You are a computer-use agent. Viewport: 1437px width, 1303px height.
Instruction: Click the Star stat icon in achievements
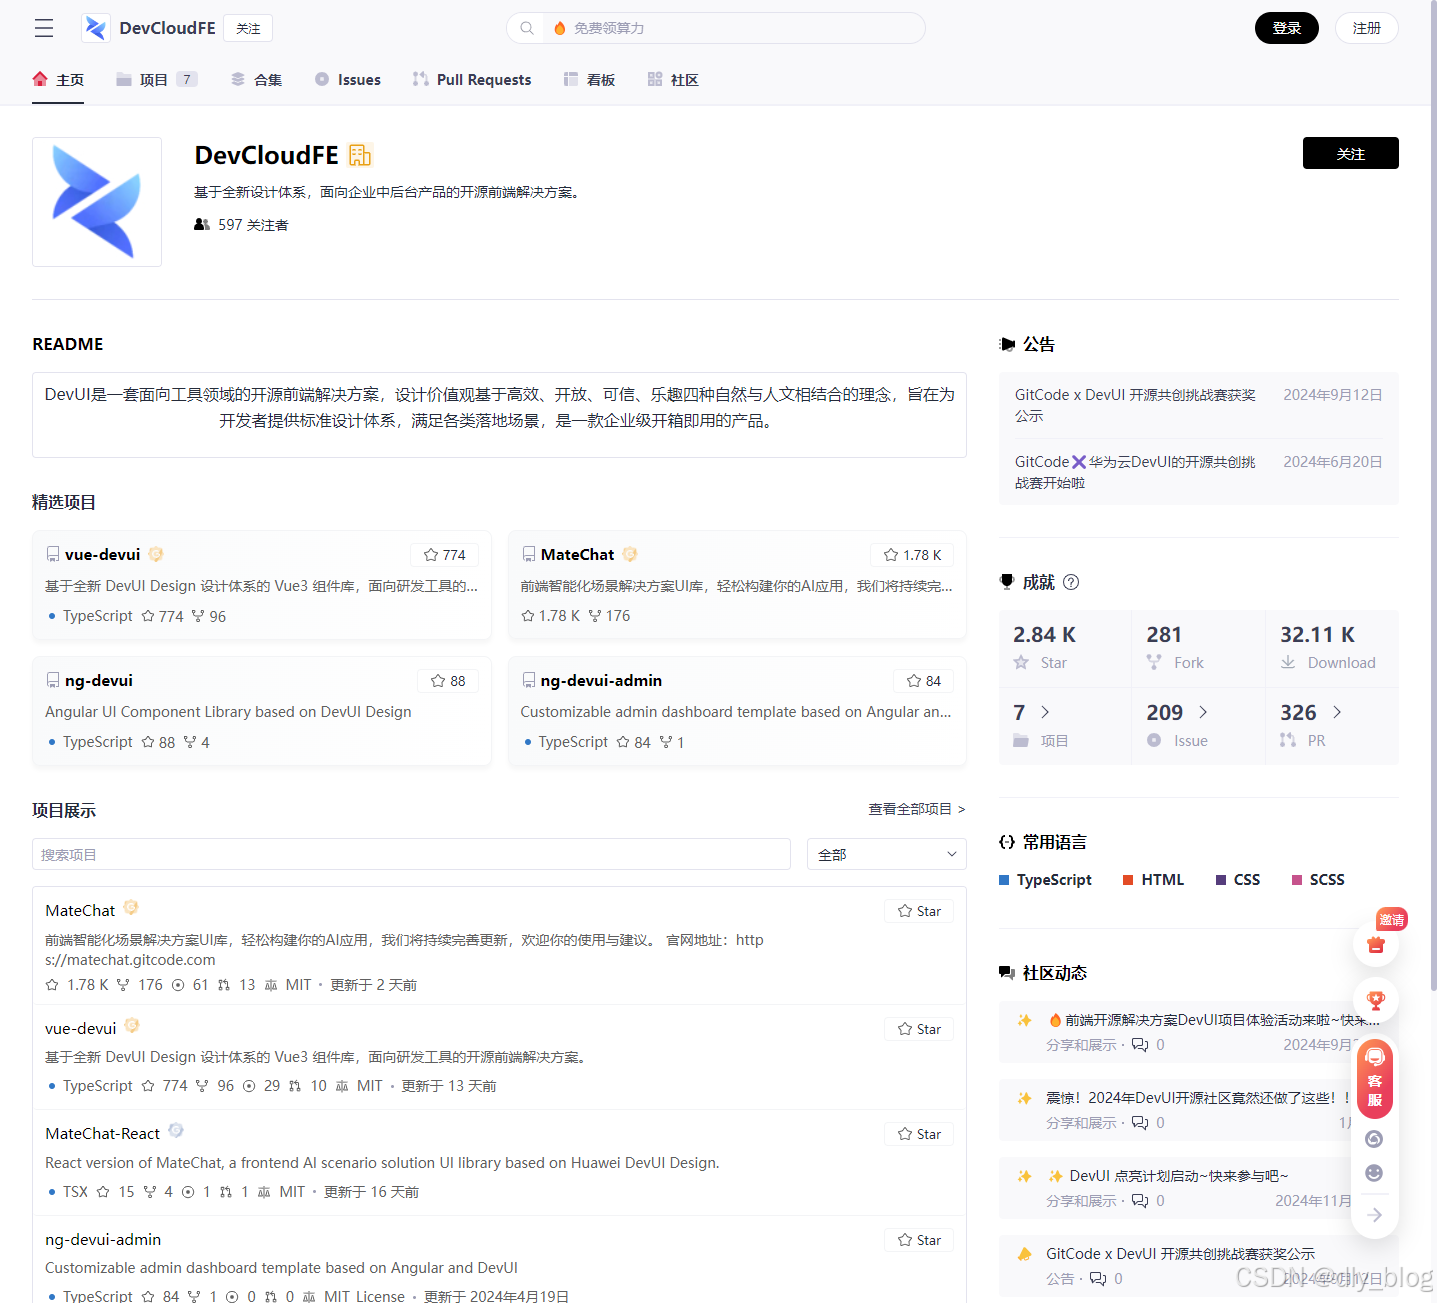click(x=1021, y=662)
